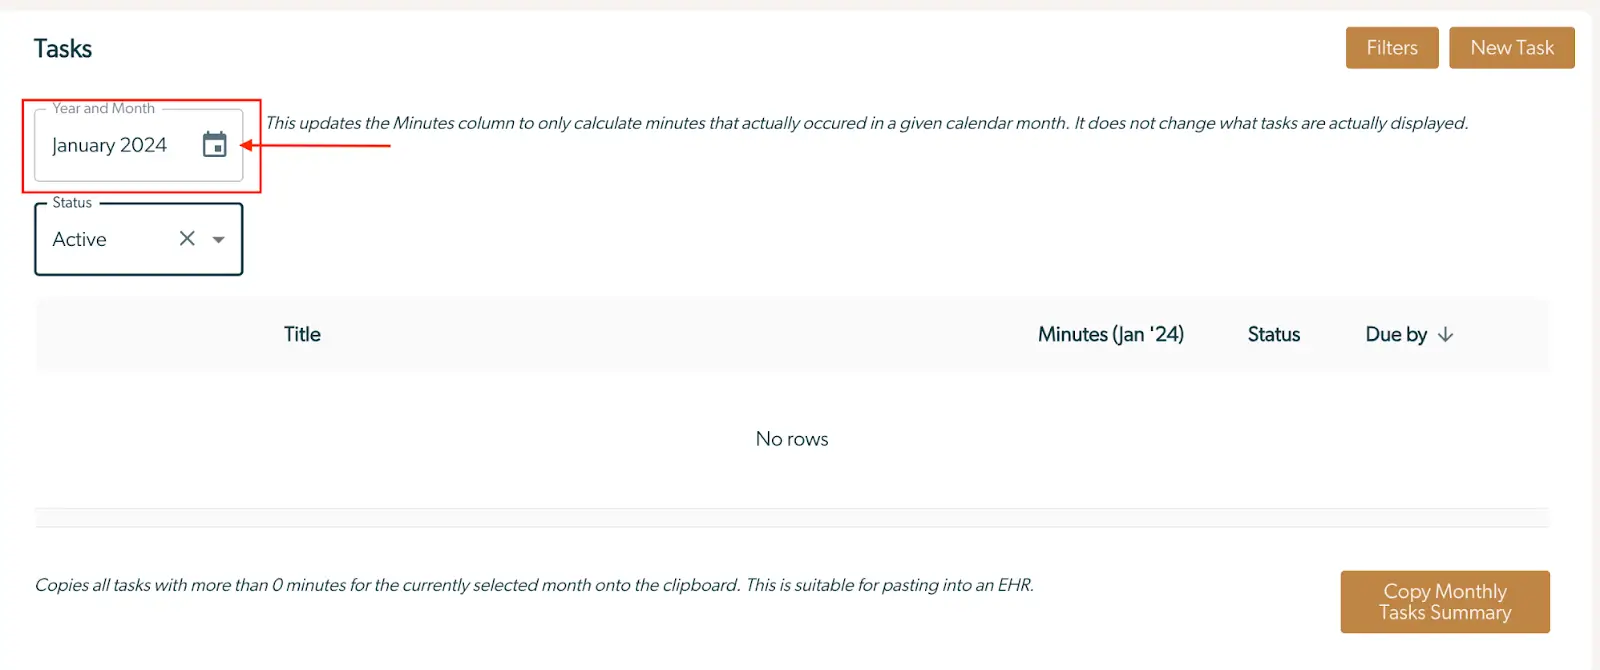The image size is (1600, 670).
Task: Expand the Status filter options
Action: [219, 239]
